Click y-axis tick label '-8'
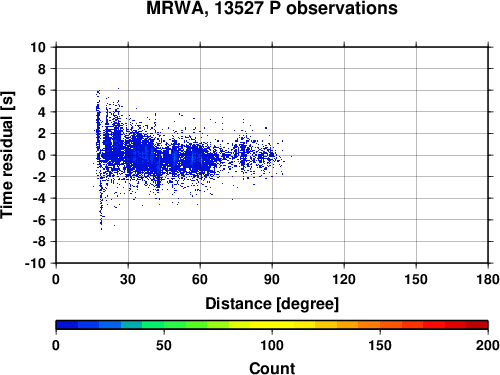Screen dimensions: 500x375 [39, 242]
